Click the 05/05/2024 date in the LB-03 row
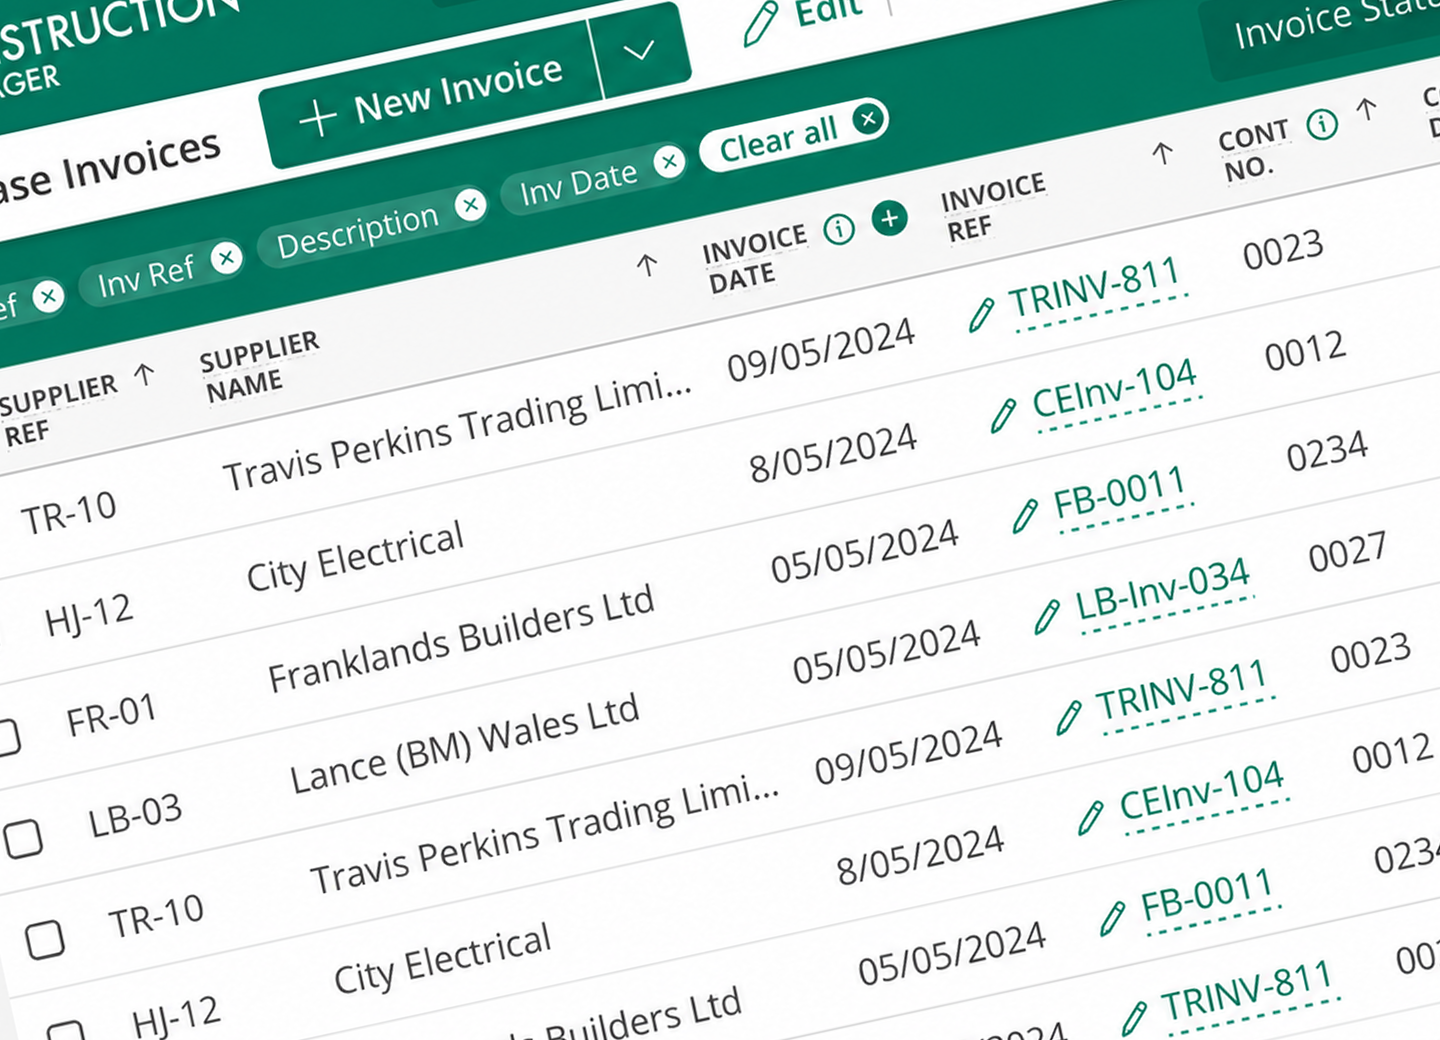The width and height of the screenshot is (1440, 1040). coord(887,653)
